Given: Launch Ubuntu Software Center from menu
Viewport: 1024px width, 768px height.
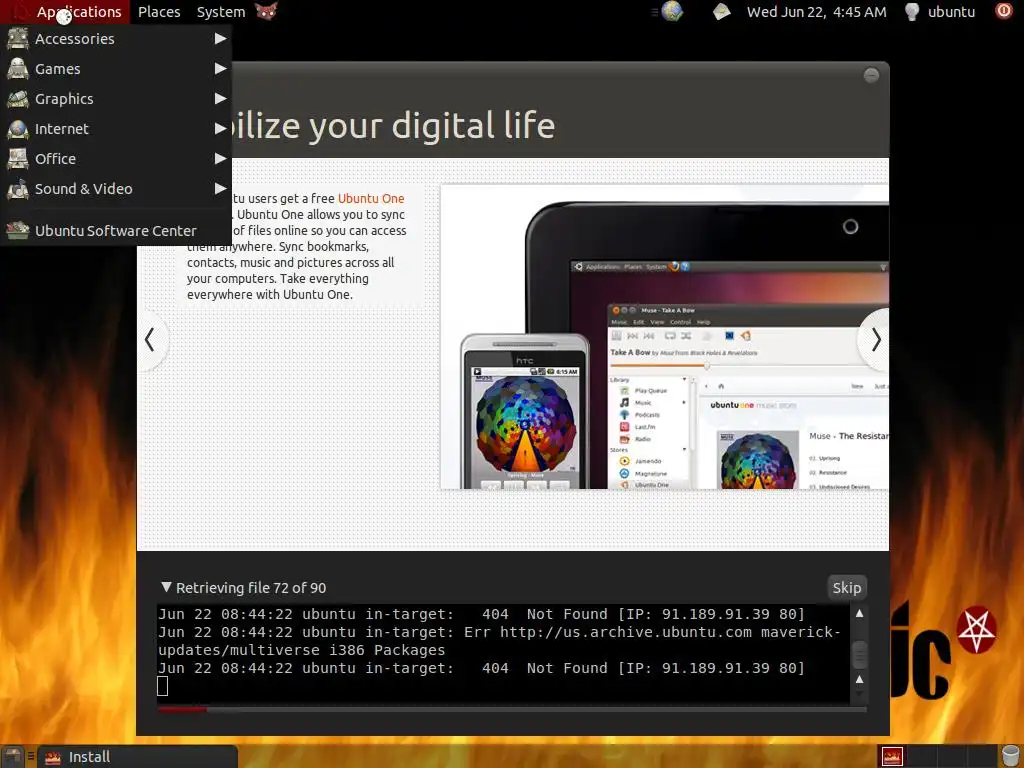Looking at the screenshot, I should click(x=116, y=231).
